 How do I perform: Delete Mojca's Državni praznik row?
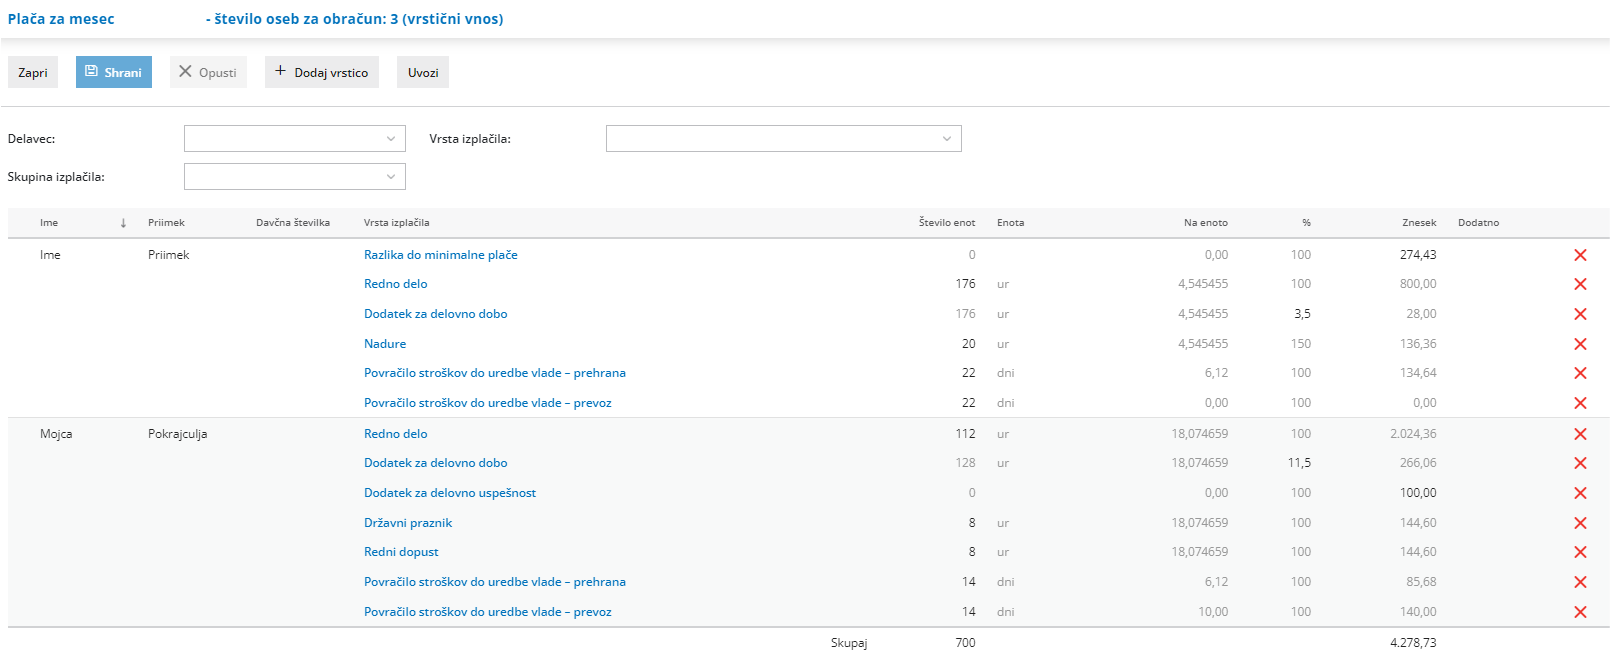(x=1580, y=523)
